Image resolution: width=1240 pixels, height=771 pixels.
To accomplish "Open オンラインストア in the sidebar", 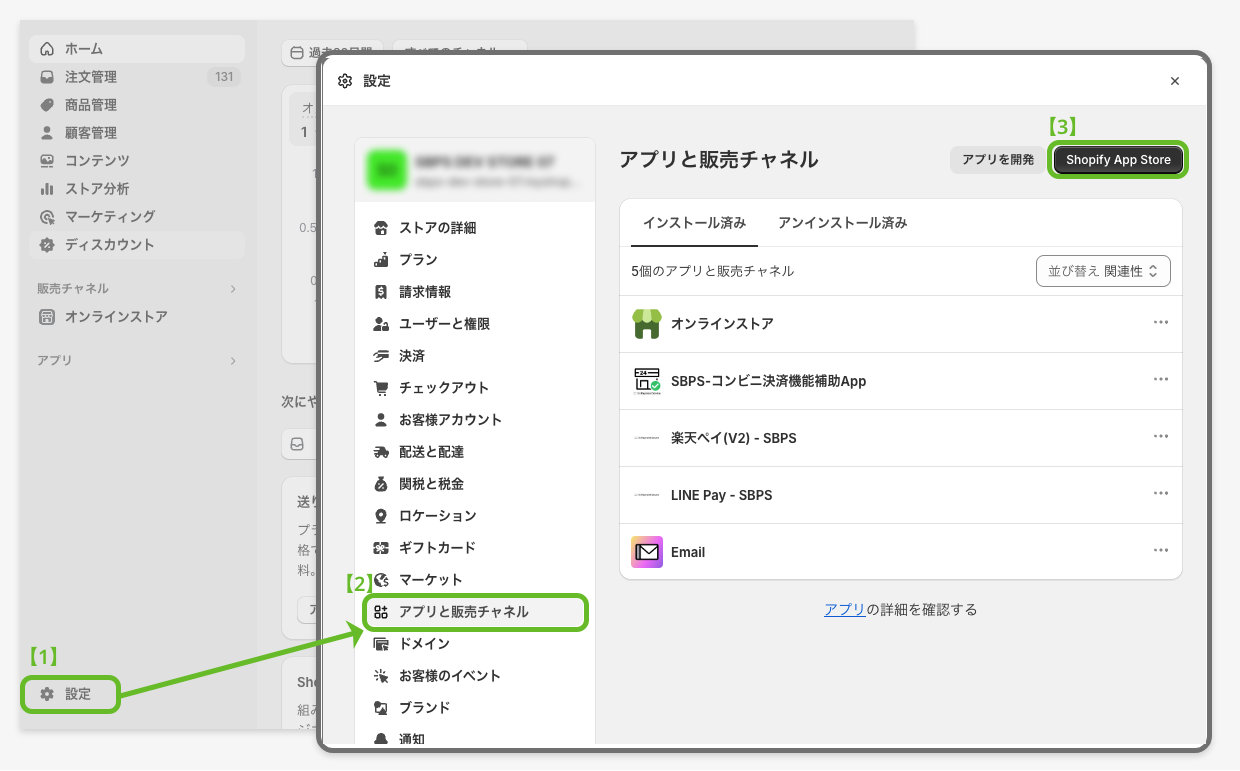I will [x=137, y=317].
